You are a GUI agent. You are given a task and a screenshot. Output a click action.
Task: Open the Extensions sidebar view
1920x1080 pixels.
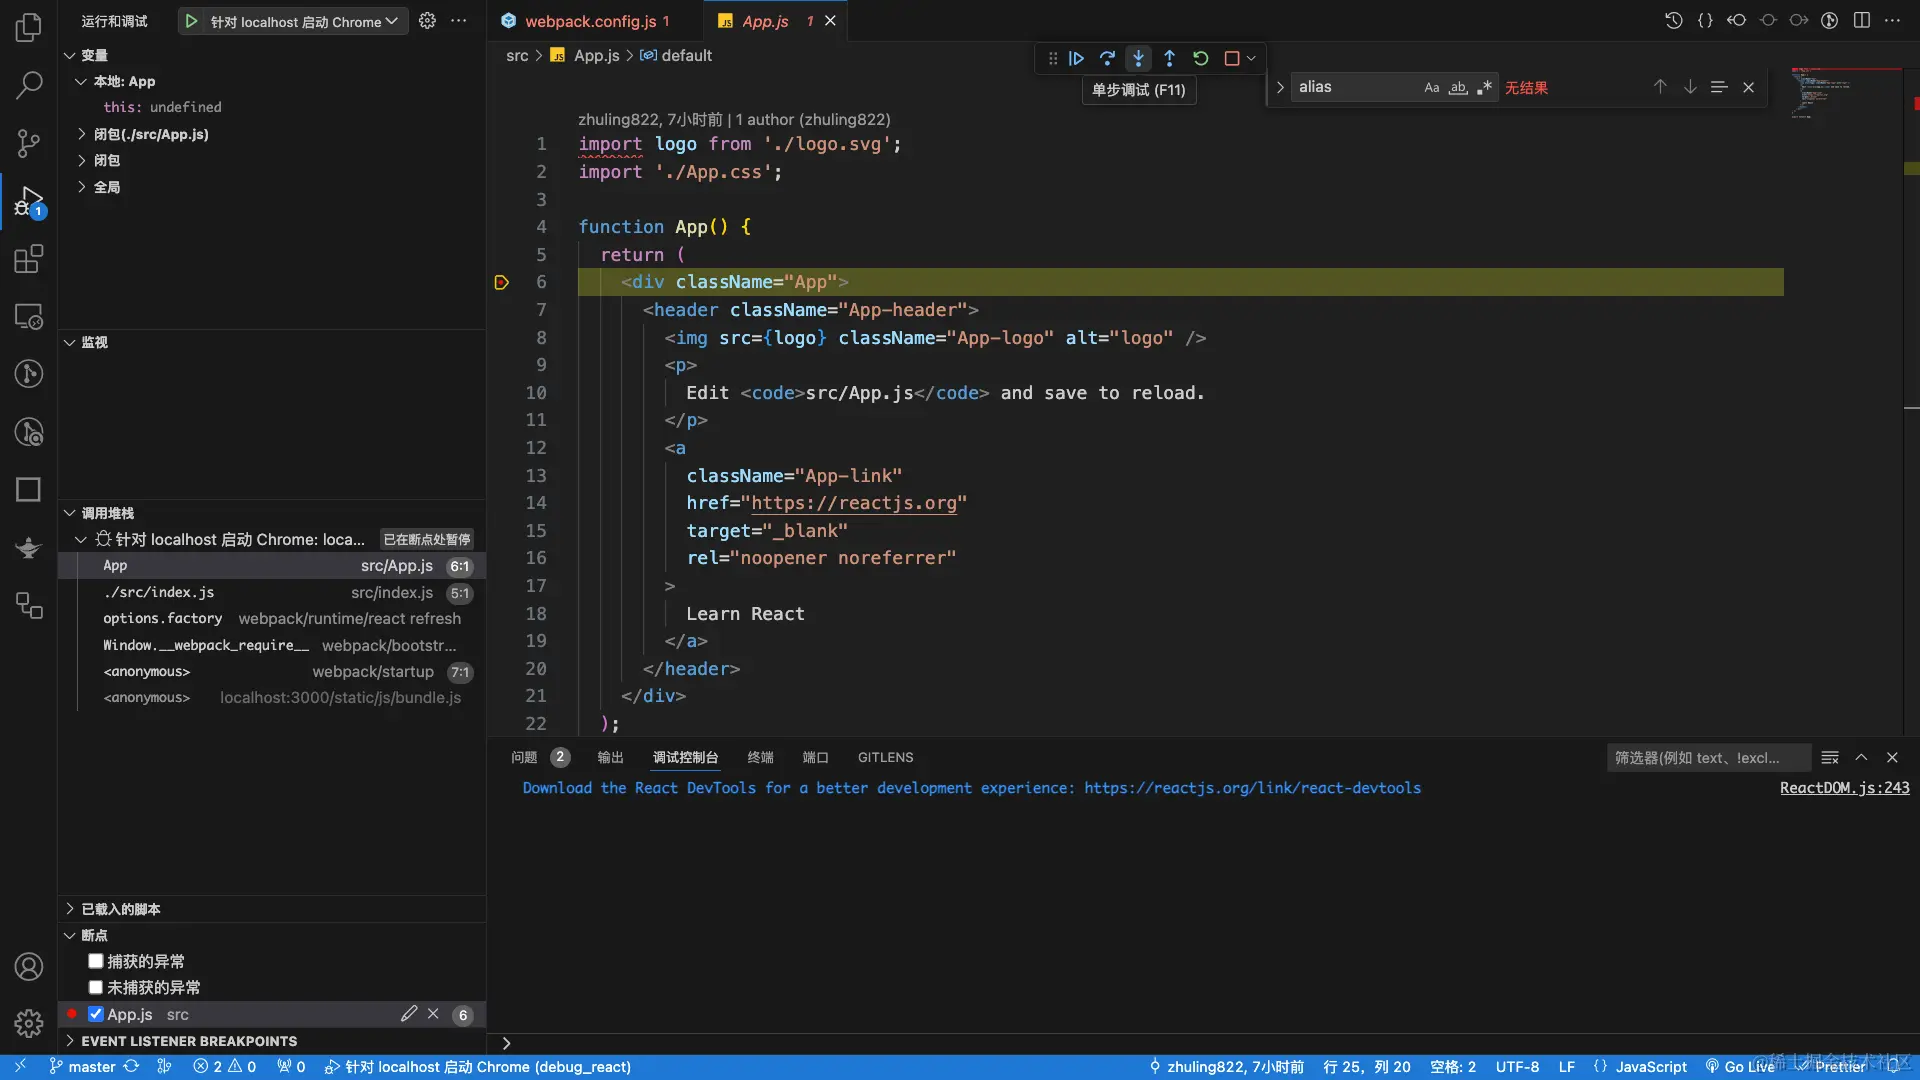coord(28,259)
